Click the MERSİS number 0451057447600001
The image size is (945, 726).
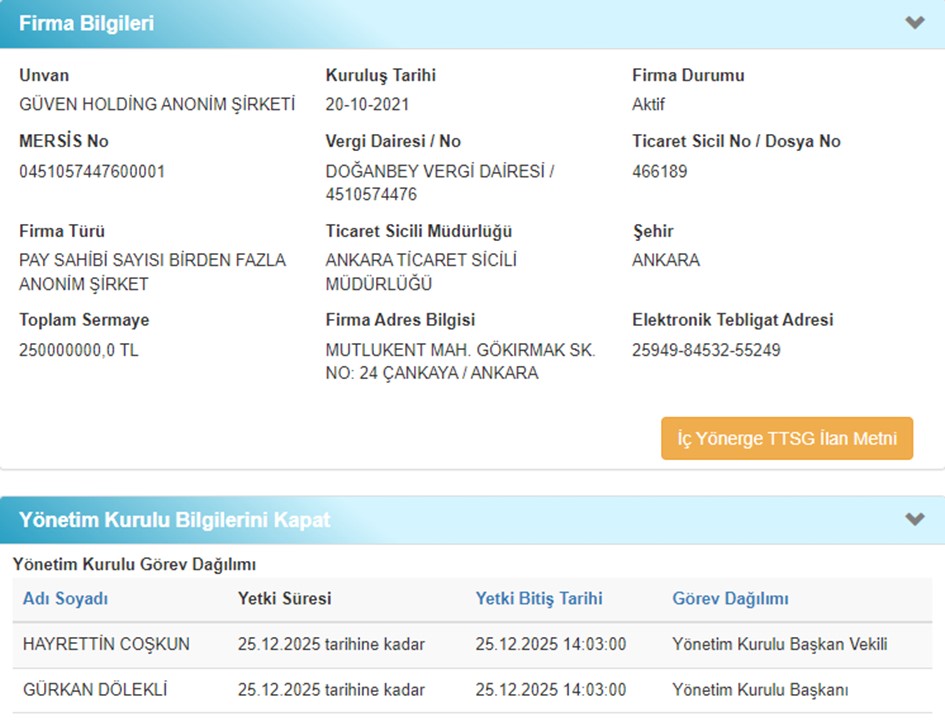tap(92, 172)
